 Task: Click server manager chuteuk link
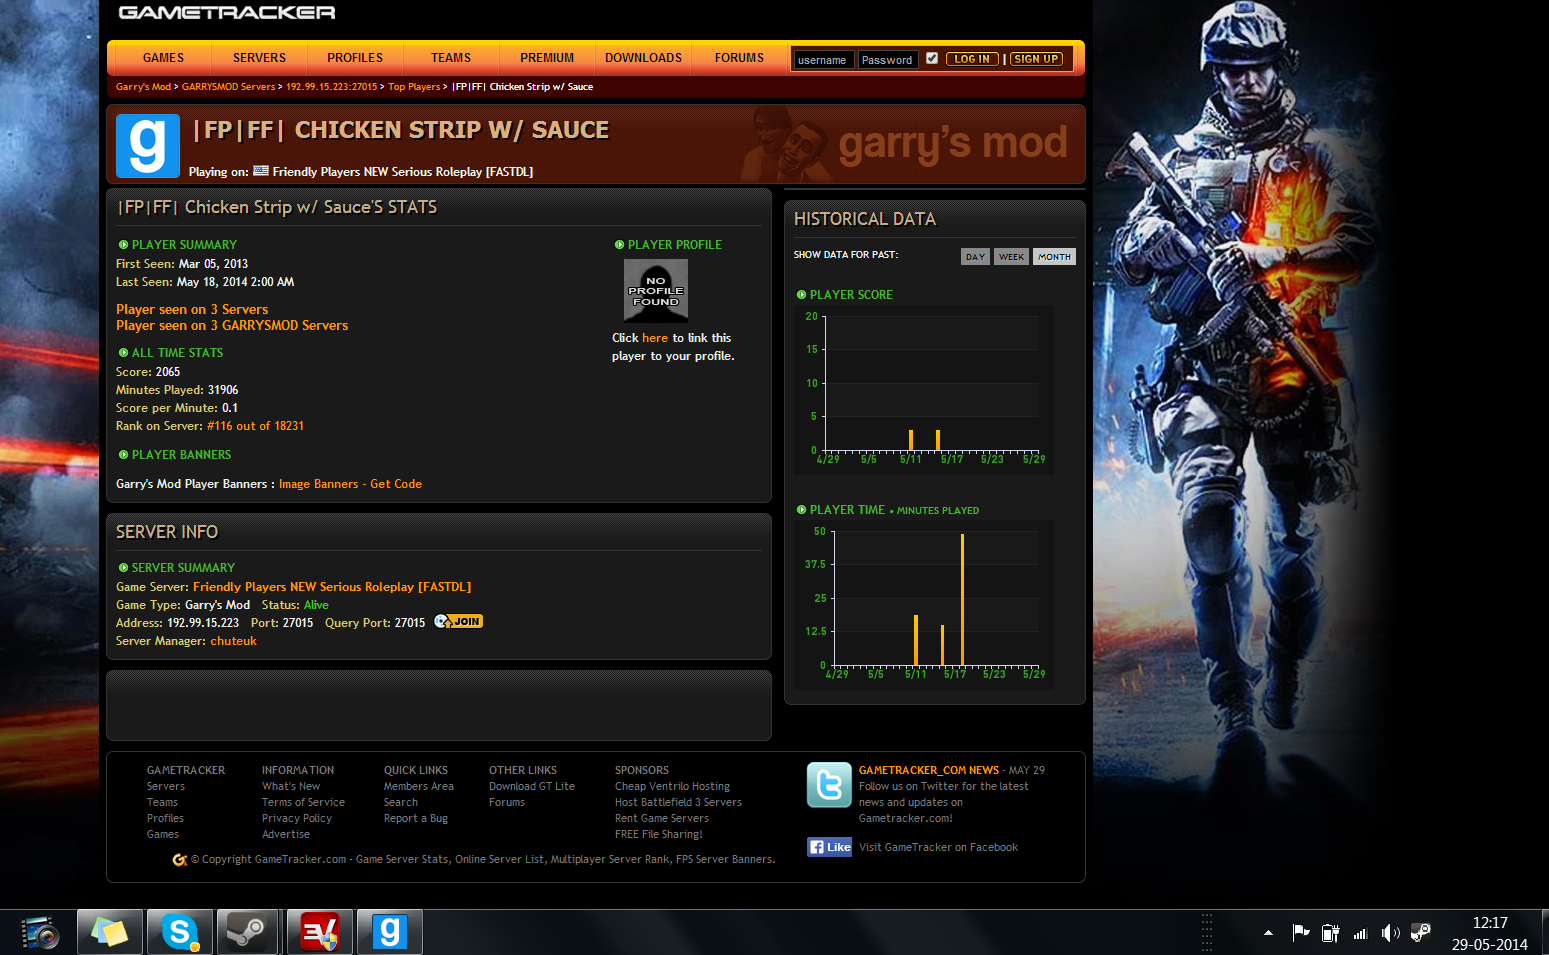[x=233, y=641]
